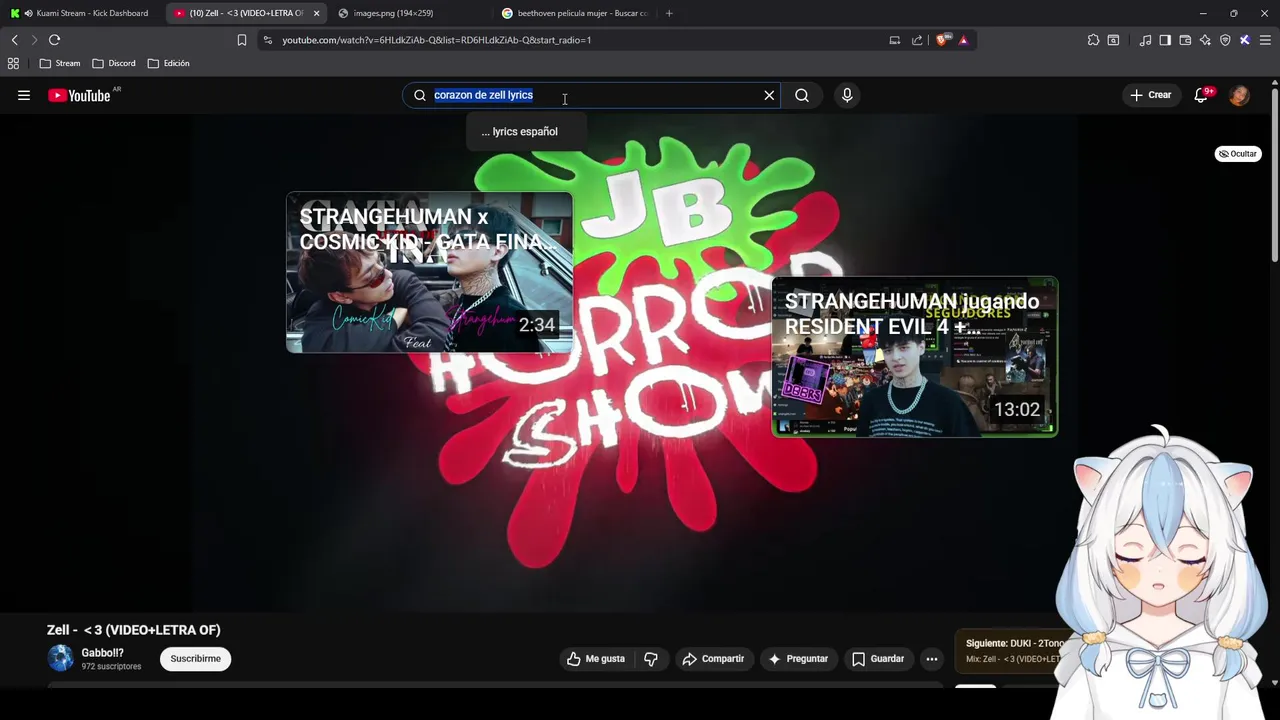Image resolution: width=1280 pixels, height=720 pixels.
Task: Open the YouTube hamburger guide menu
Action: pyautogui.click(x=24, y=95)
